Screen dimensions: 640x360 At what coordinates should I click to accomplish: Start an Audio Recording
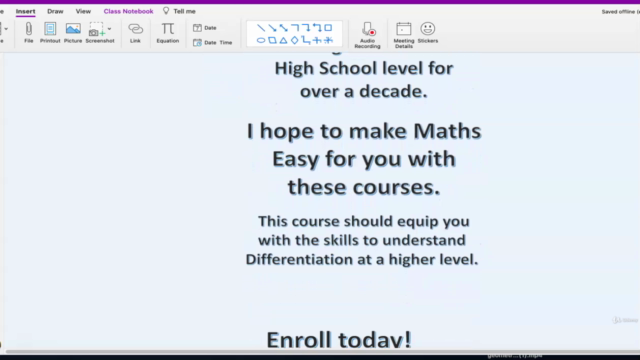point(367,35)
